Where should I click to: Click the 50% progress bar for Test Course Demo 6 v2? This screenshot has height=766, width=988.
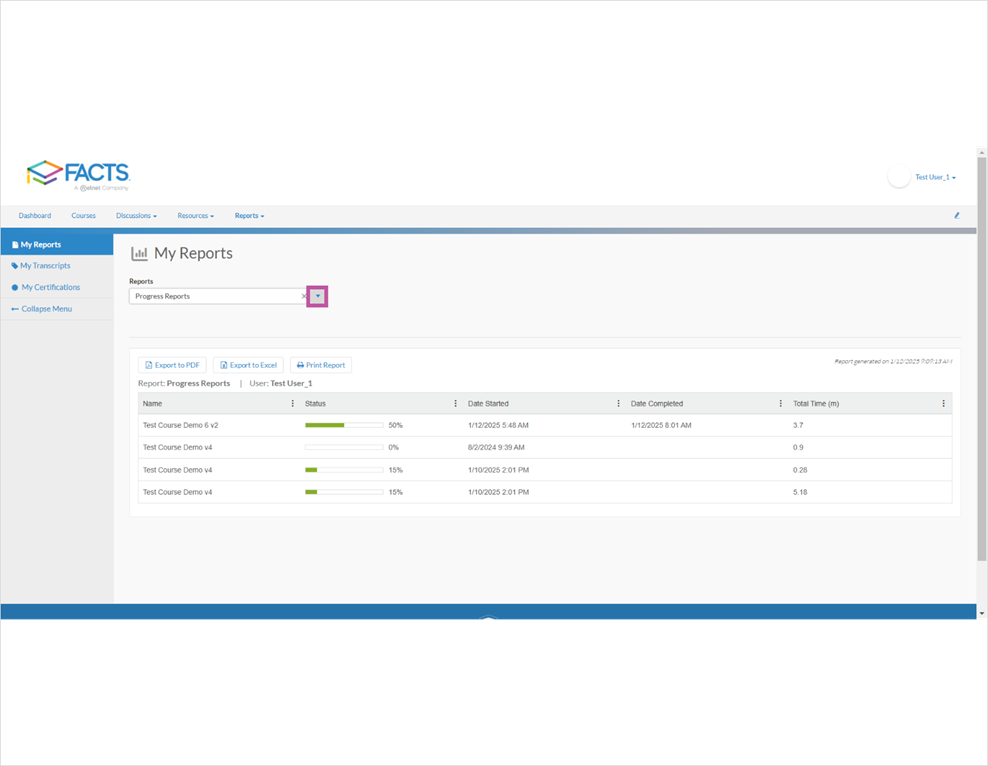tap(343, 424)
